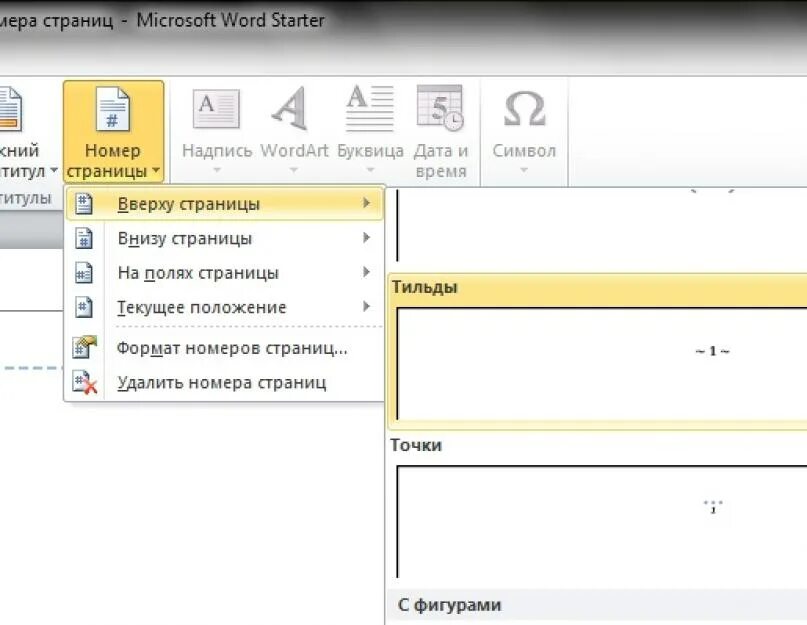Open Формат номеров страниц dialog entry
Image resolution: width=807 pixels, height=625 pixels.
tap(225, 348)
